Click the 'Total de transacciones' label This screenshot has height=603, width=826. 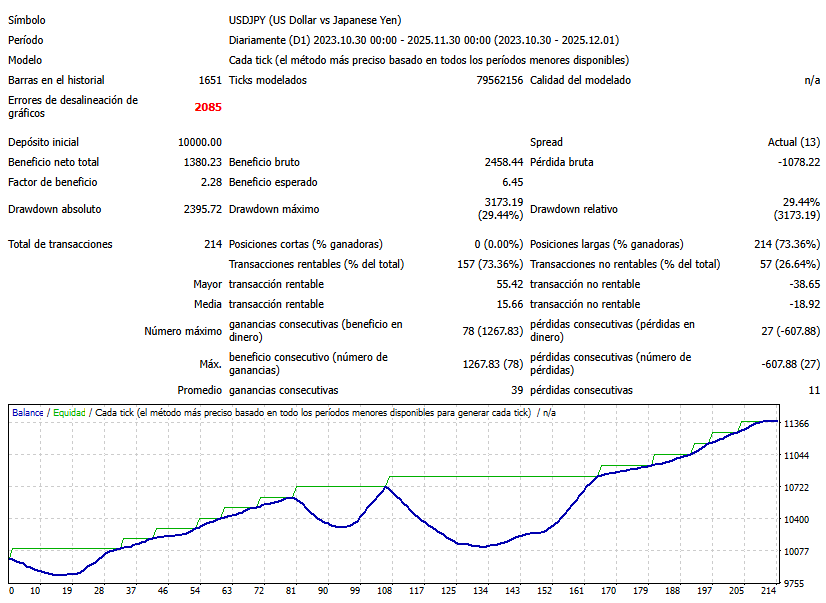click(x=60, y=244)
